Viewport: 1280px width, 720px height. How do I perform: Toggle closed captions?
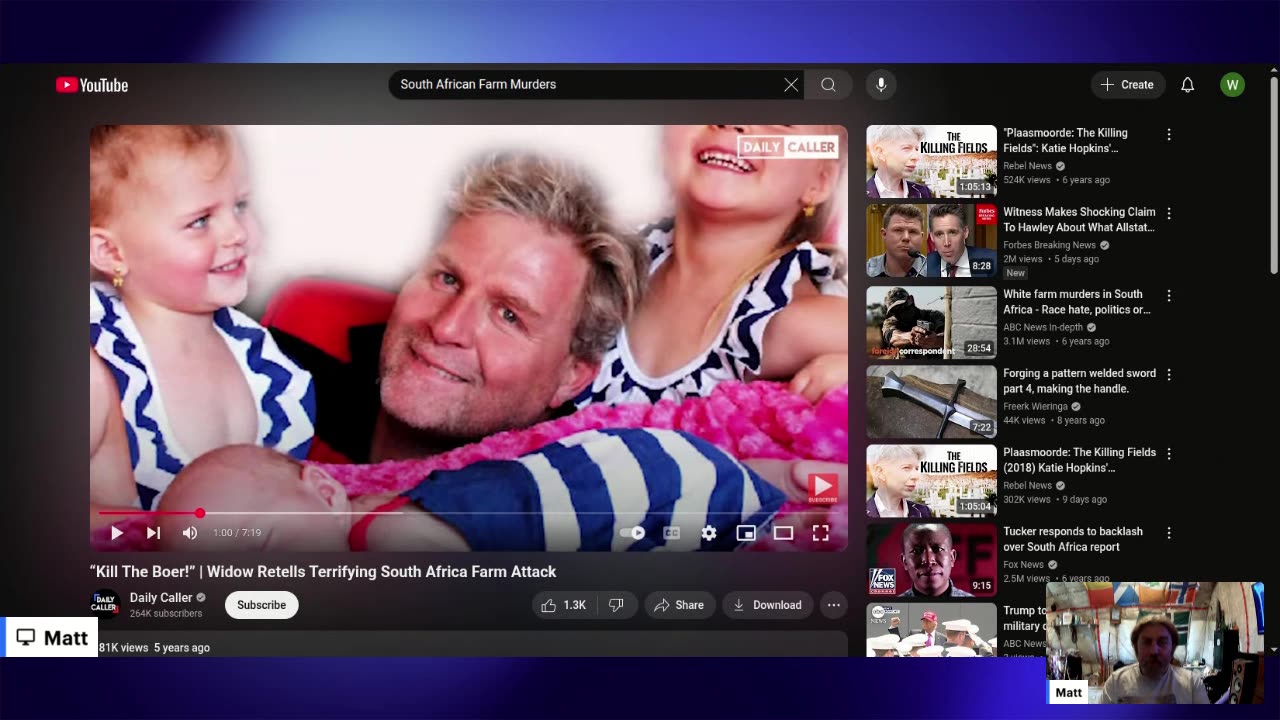tap(672, 533)
